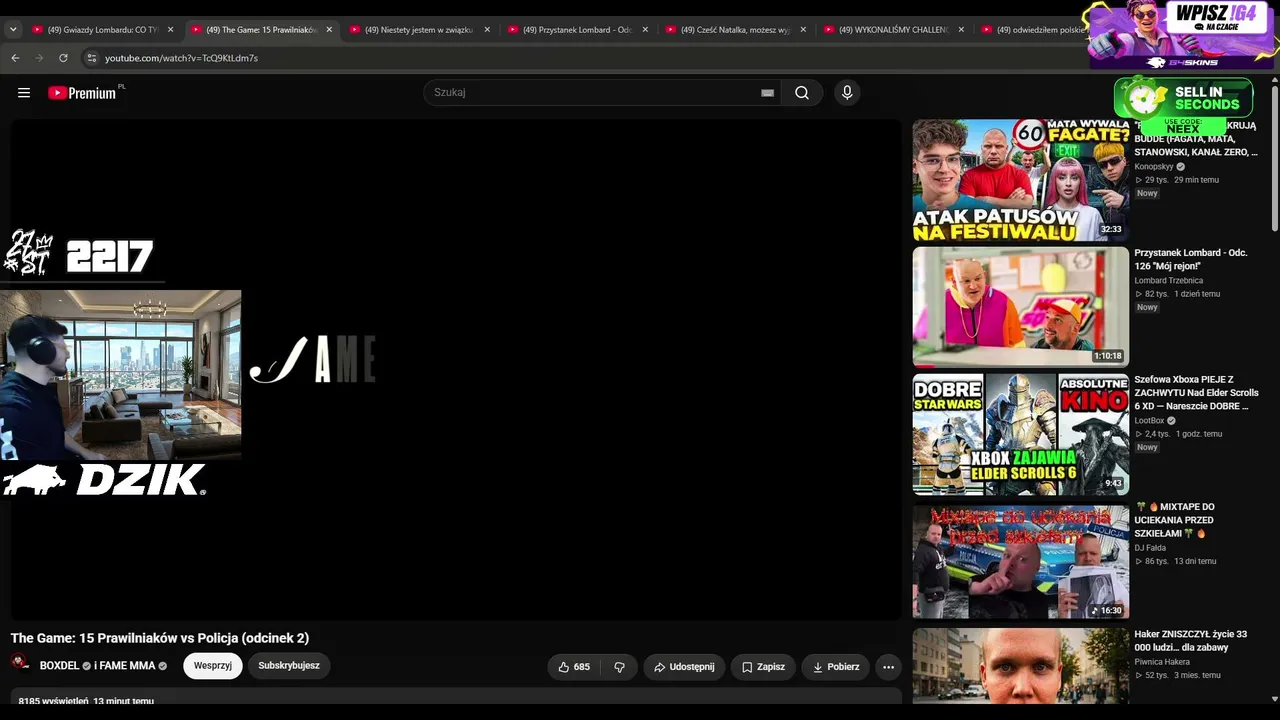The height and width of the screenshot is (720, 1280).
Task: Open Przystanek Lombard Odc. 126 thumbnail
Action: [x=1020, y=307]
